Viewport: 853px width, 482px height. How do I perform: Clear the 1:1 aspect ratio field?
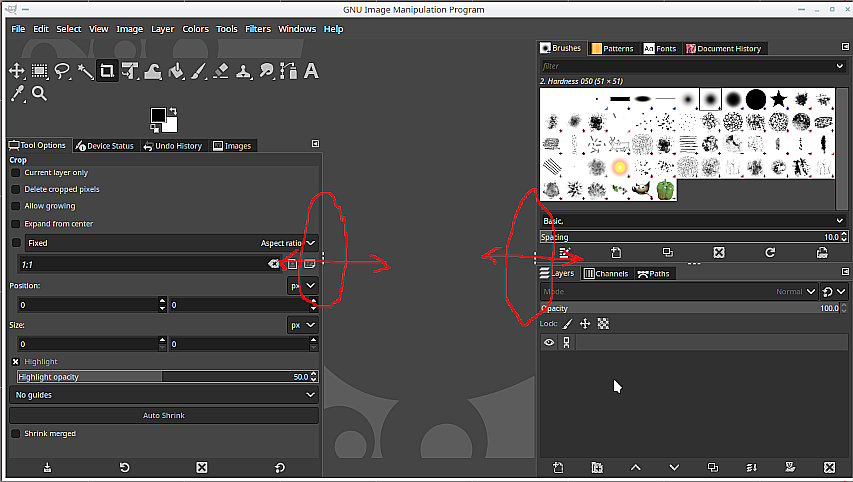pos(273,264)
